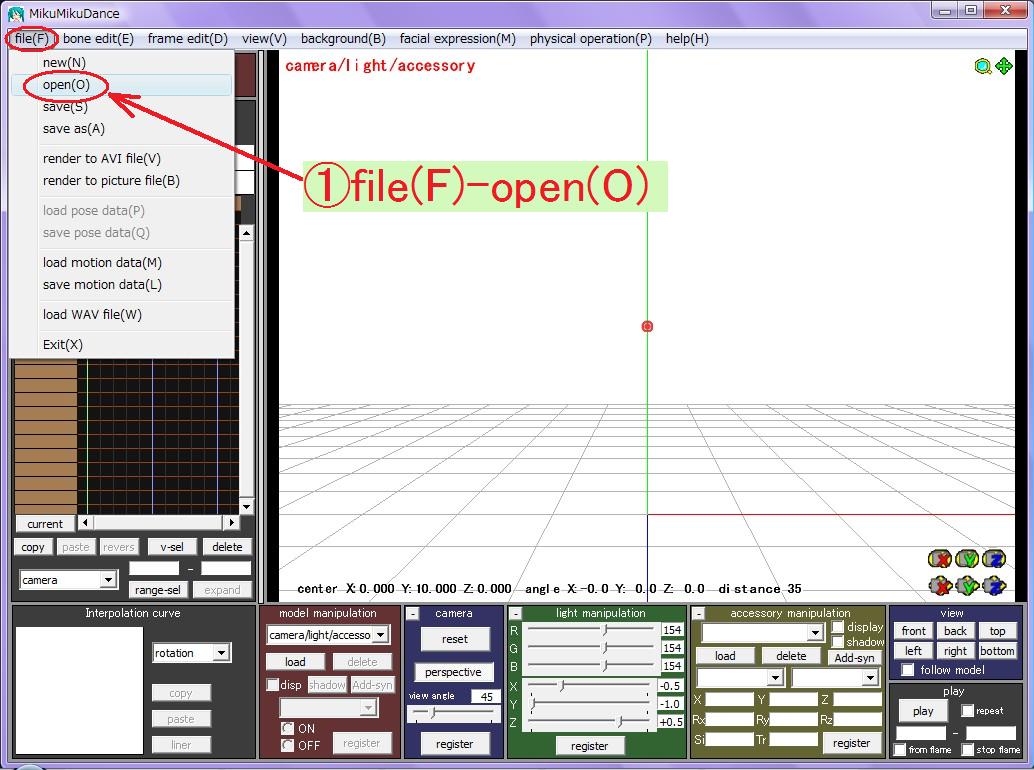The width and height of the screenshot is (1034, 770).
Task: Select the OFF radio button
Action: pyautogui.click(x=288, y=745)
